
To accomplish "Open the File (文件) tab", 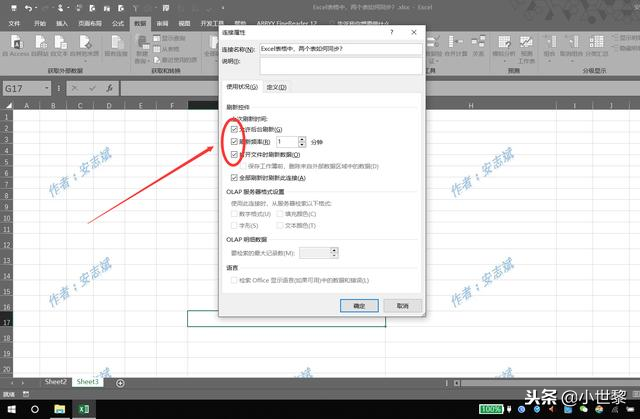I will coord(14,24).
